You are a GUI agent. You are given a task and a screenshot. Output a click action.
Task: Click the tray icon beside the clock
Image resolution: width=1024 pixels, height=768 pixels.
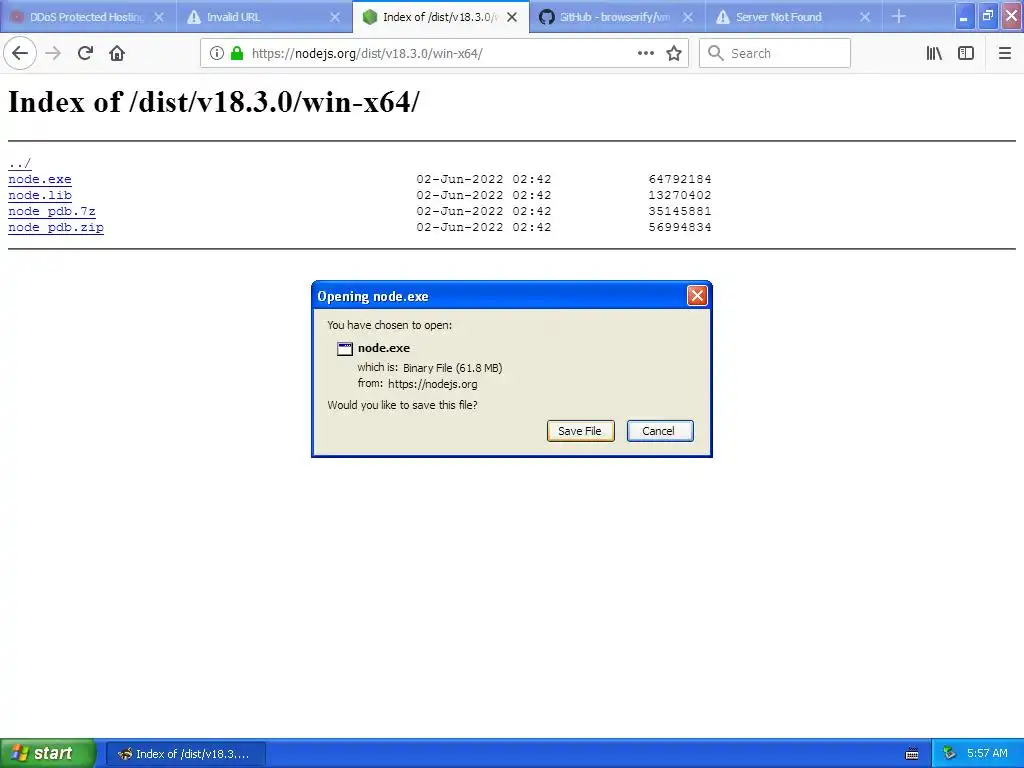949,754
